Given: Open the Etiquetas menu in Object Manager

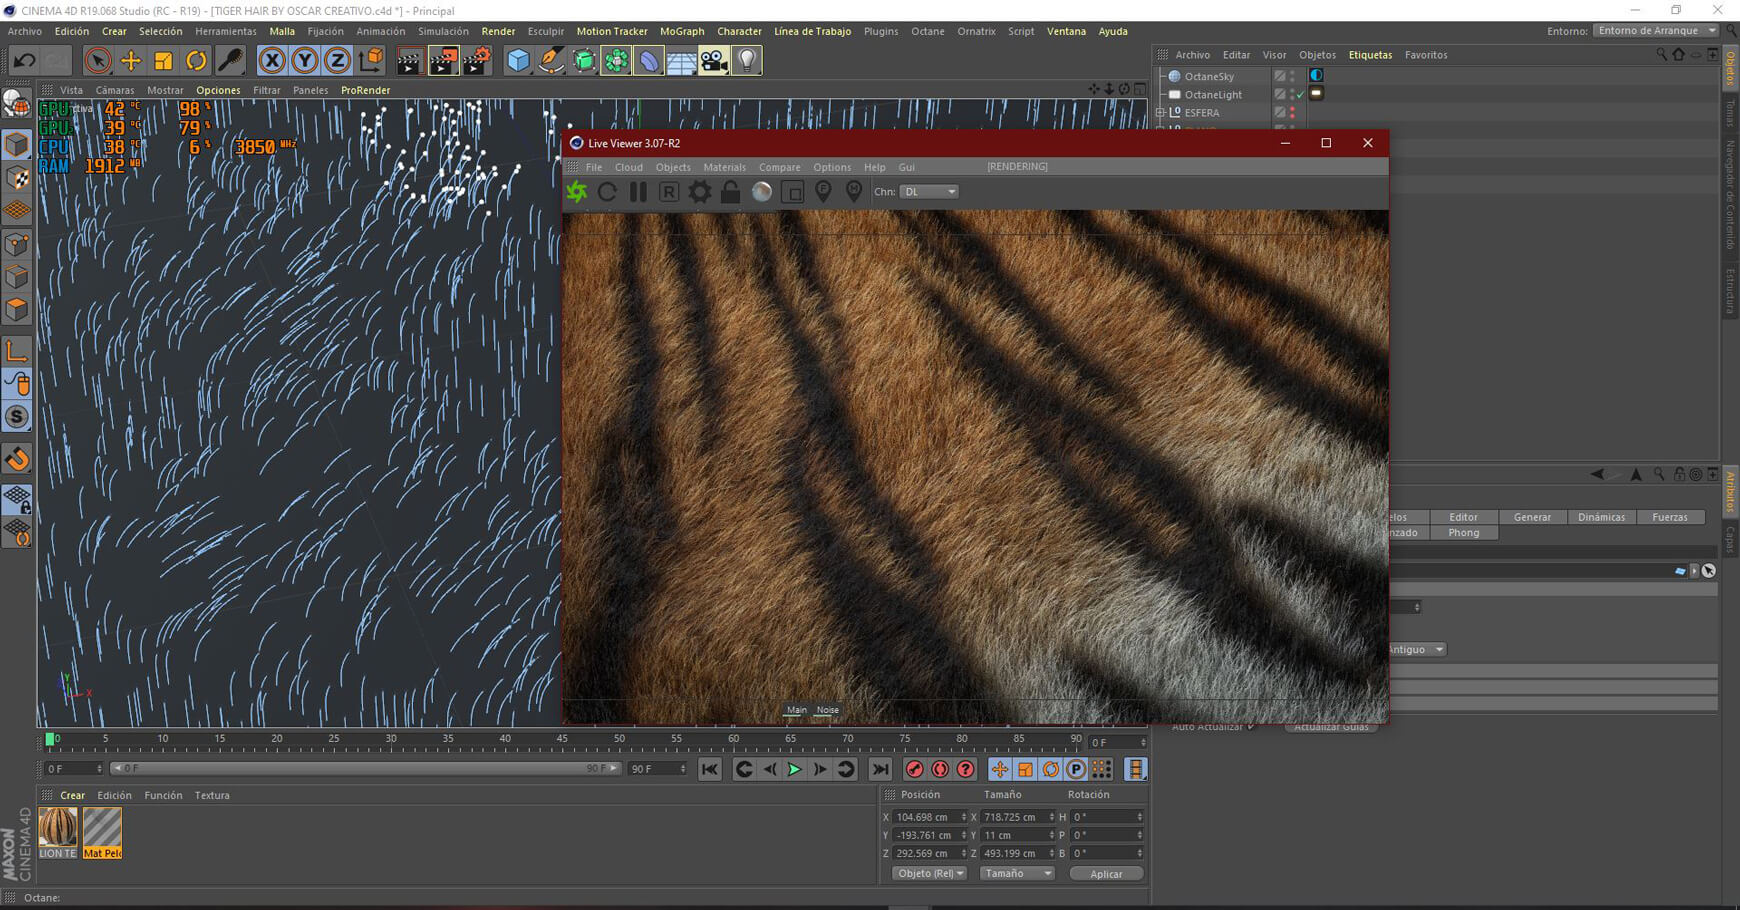Looking at the screenshot, I should (1370, 55).
